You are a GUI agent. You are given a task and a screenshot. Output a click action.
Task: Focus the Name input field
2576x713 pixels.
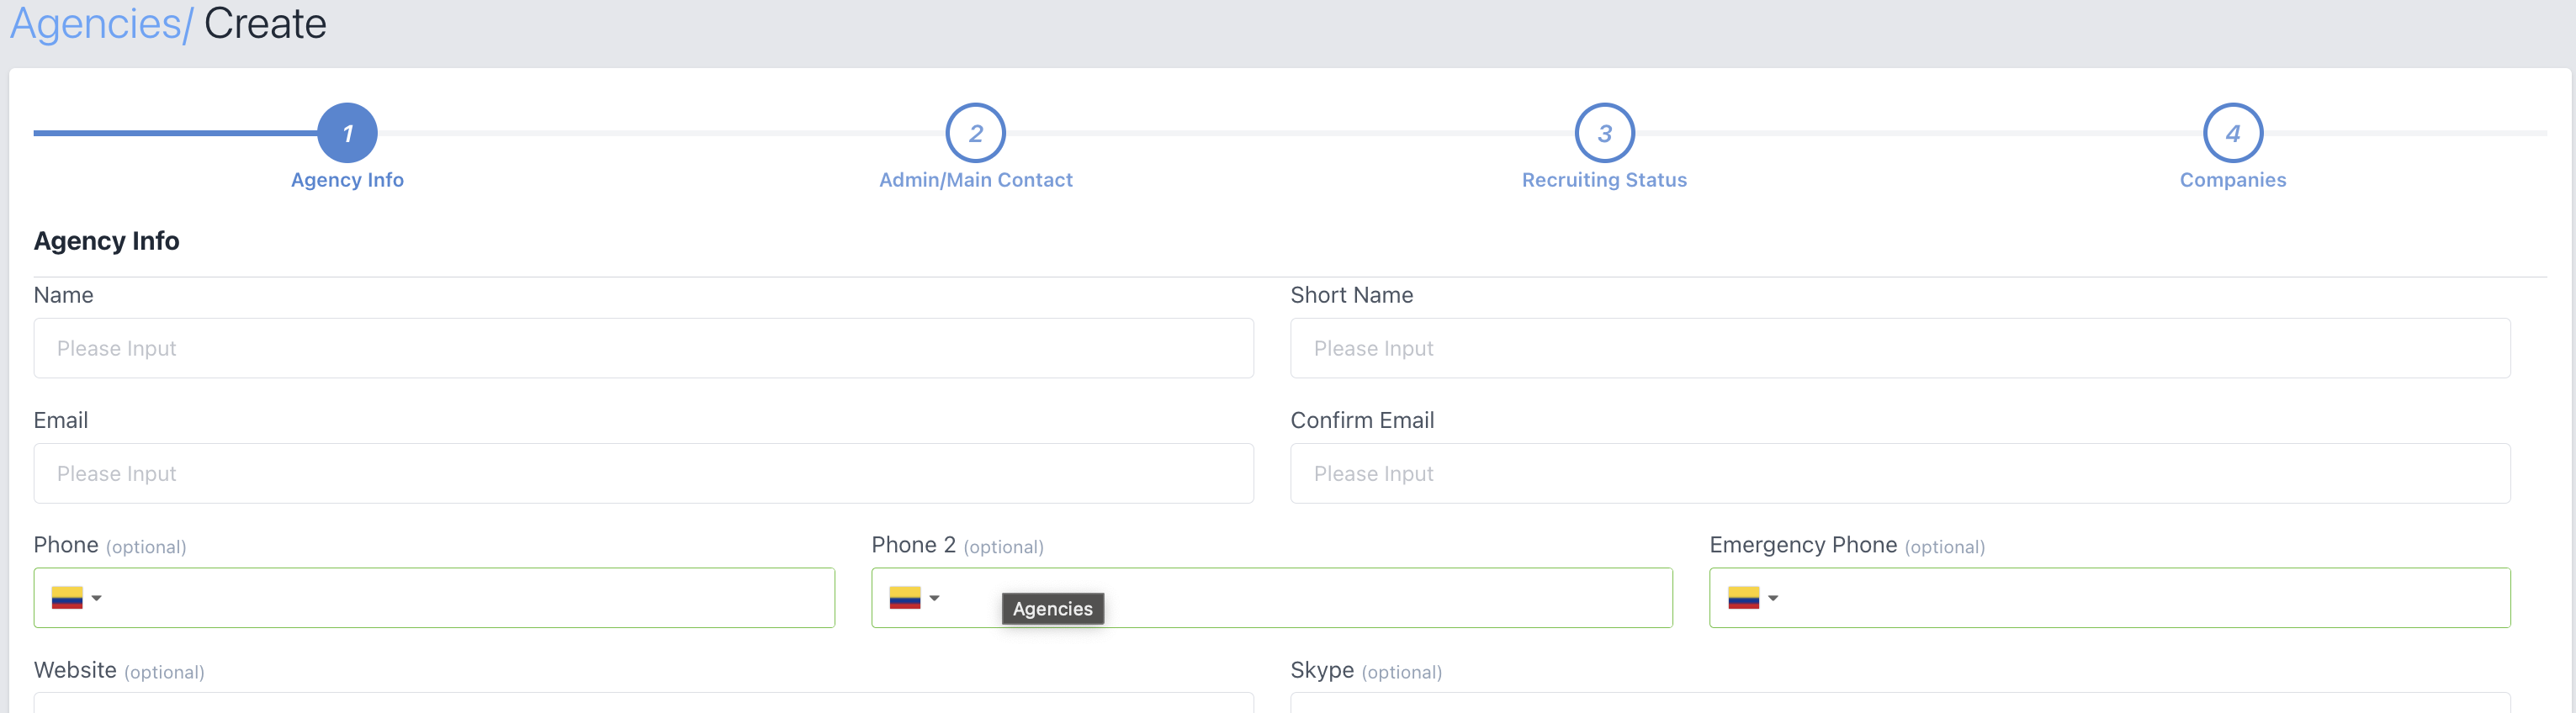pyautogui.click(x=643, y=348)
